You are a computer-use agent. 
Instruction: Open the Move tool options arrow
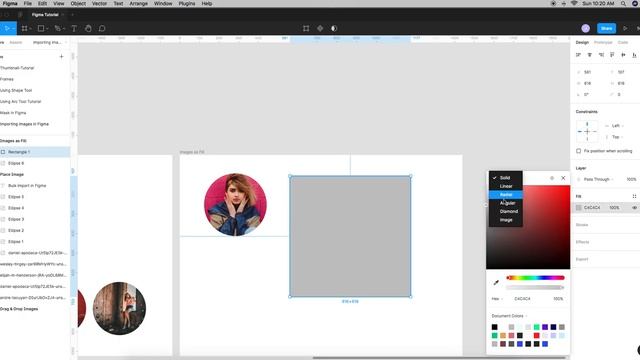pyautogui.click(x=13, y=29)
